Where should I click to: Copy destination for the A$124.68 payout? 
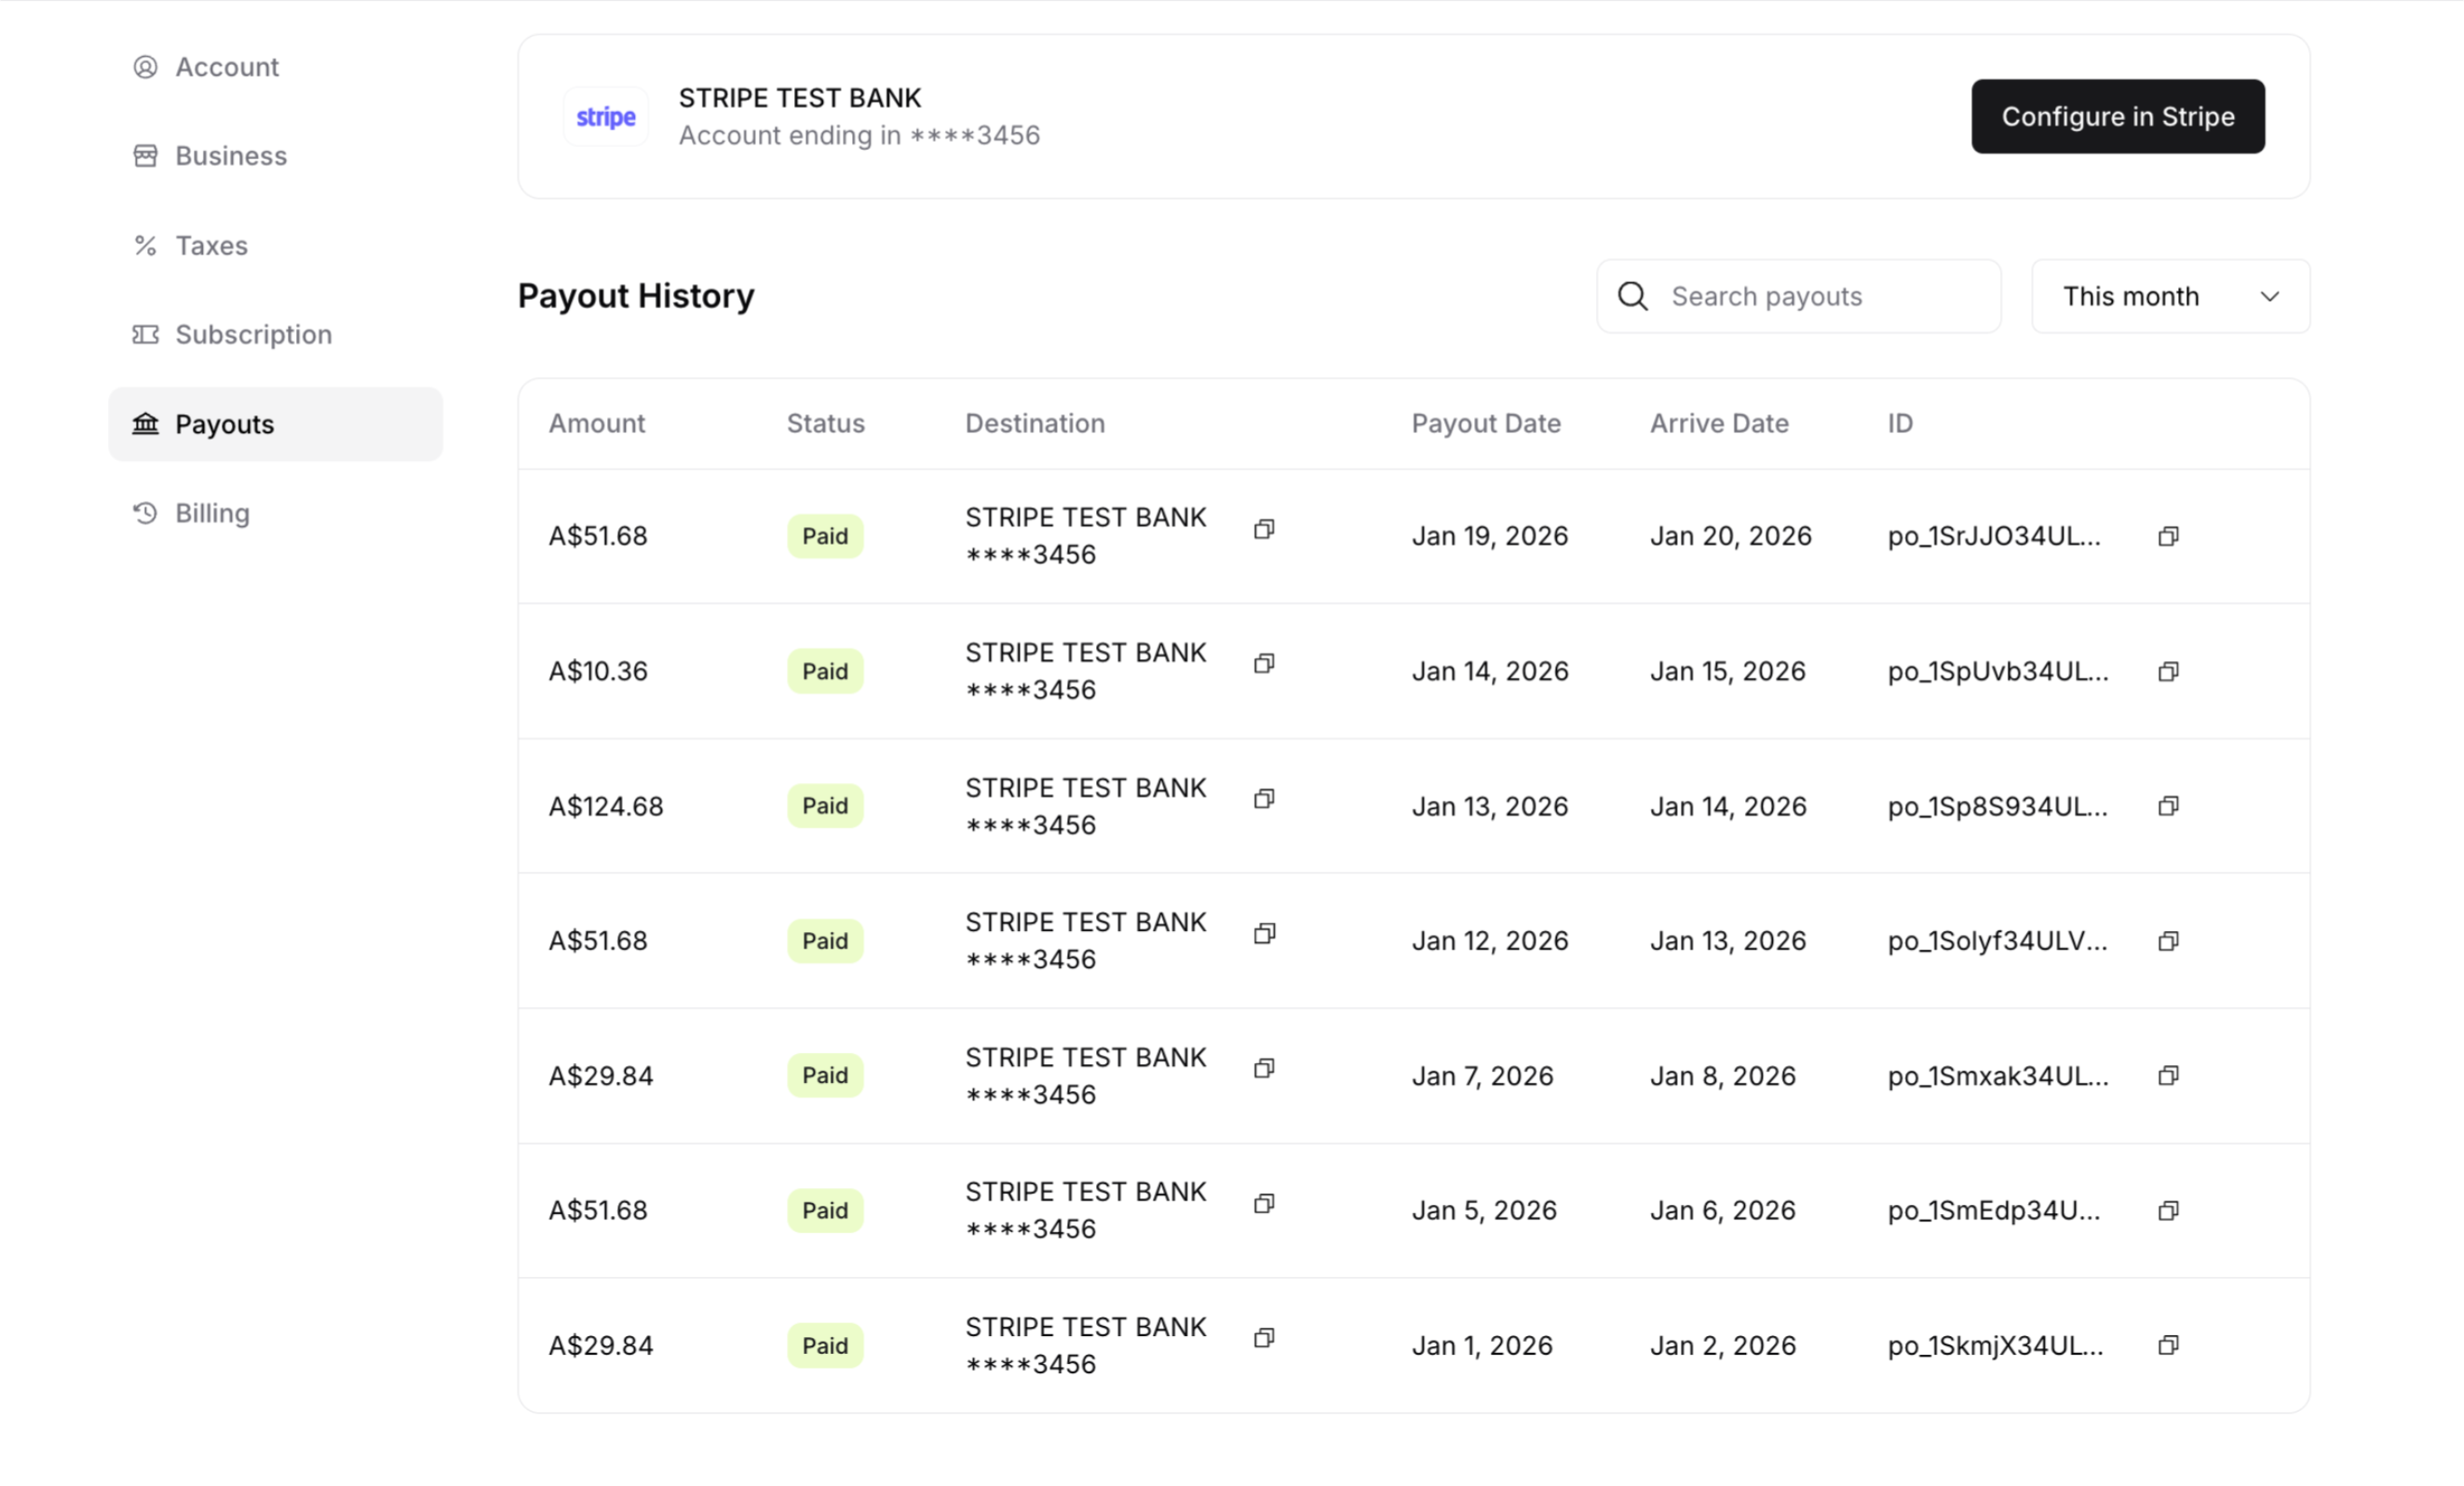(1264, 799)
